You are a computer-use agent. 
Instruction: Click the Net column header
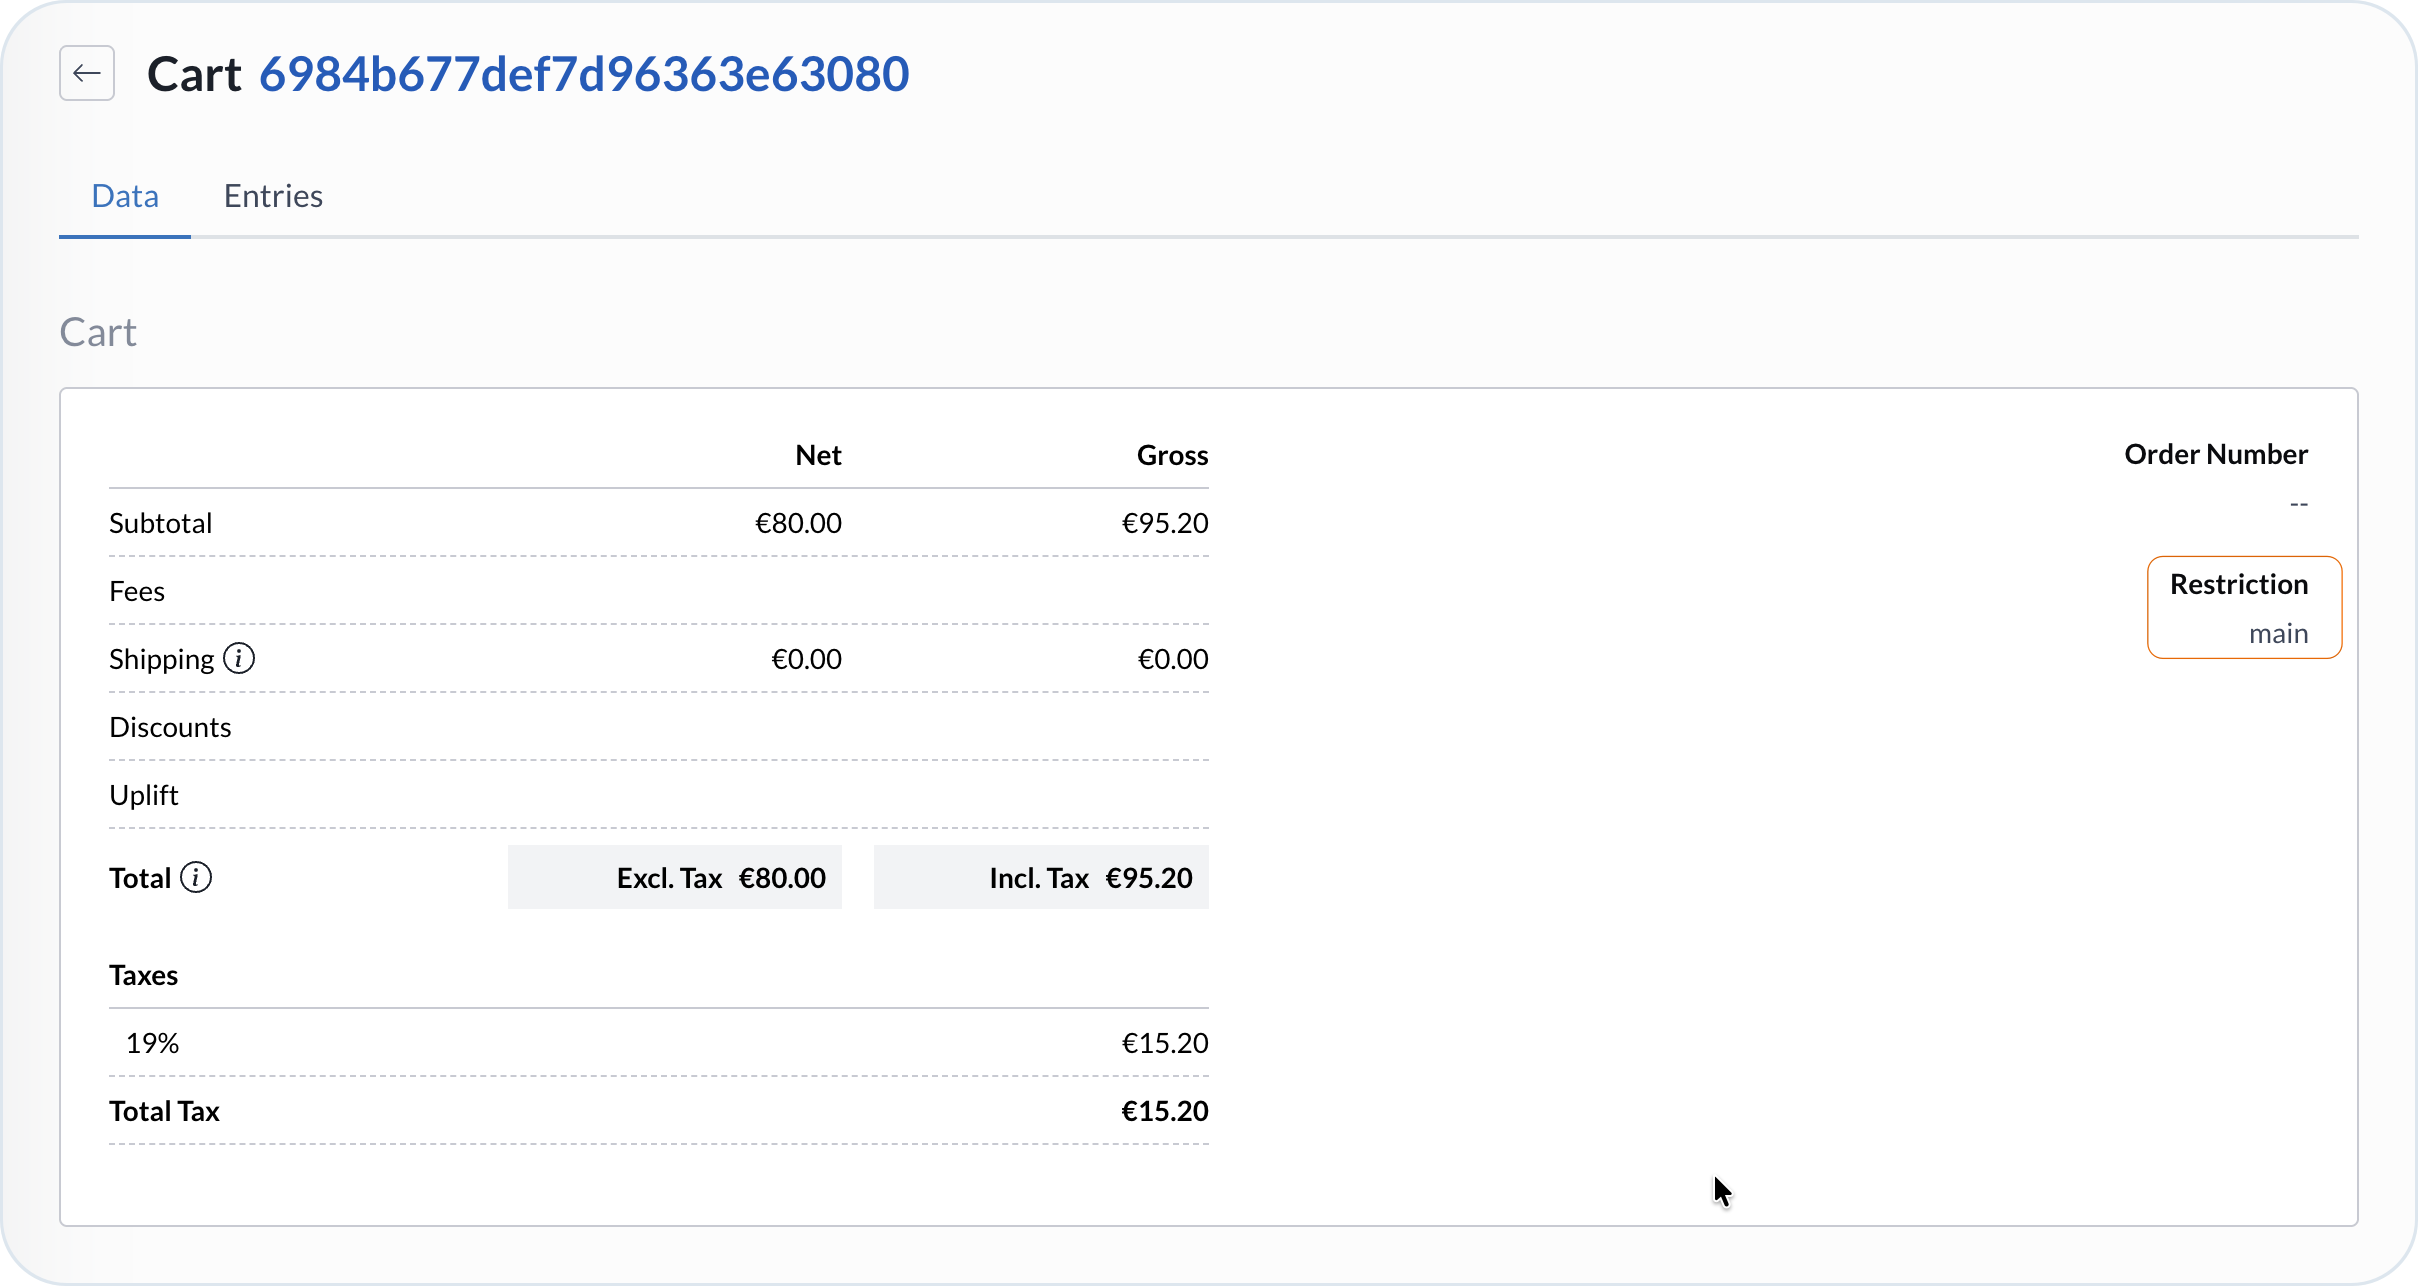point(818,455)
